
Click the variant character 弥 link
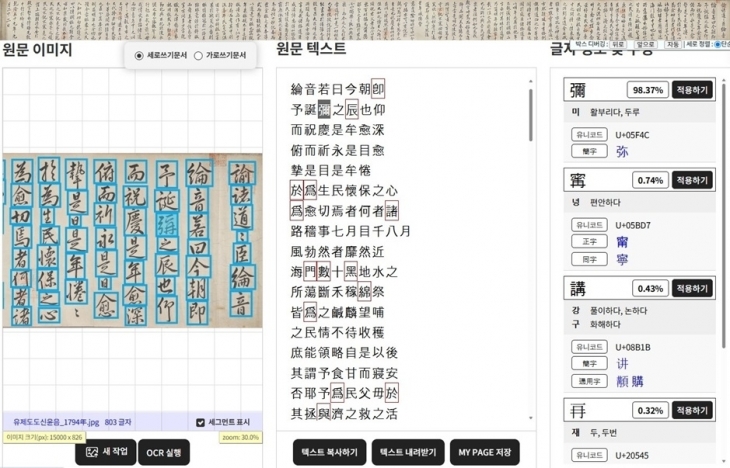point(622,152)
